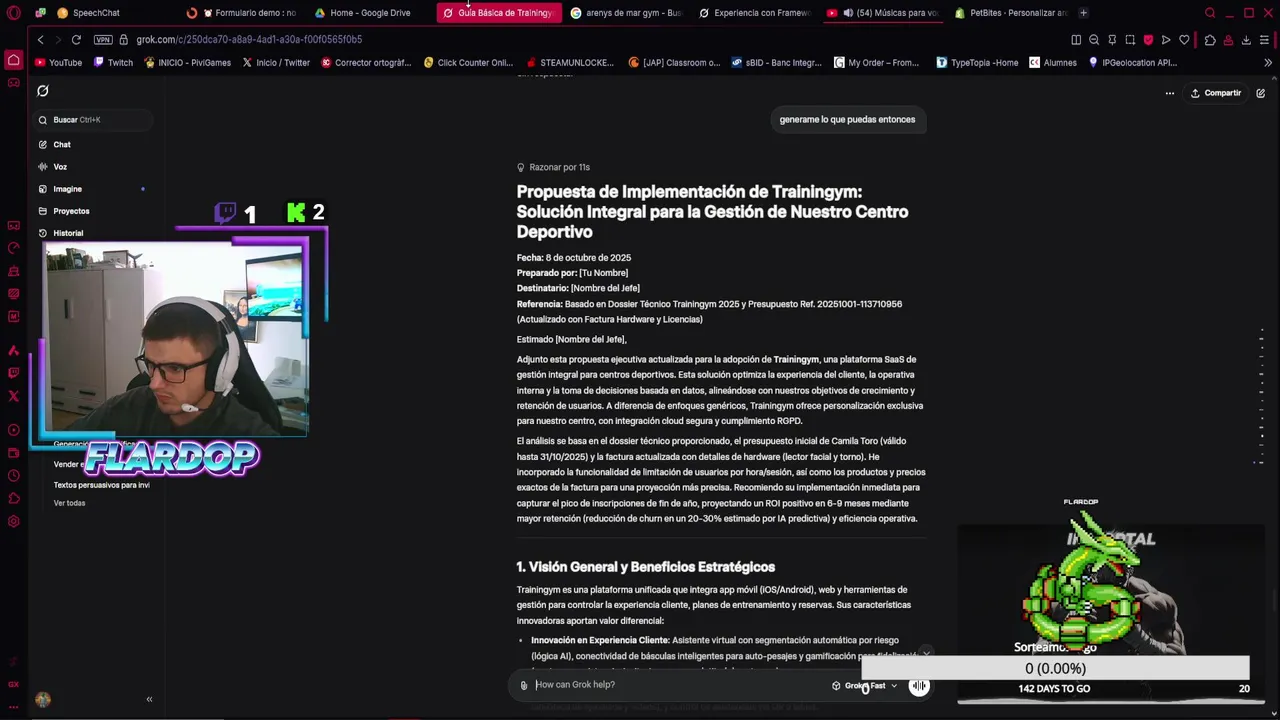Click the 'generame lo que puedas entonces' user message
The height and width of the screenshot is (720, 1280).
pos(847,120)
